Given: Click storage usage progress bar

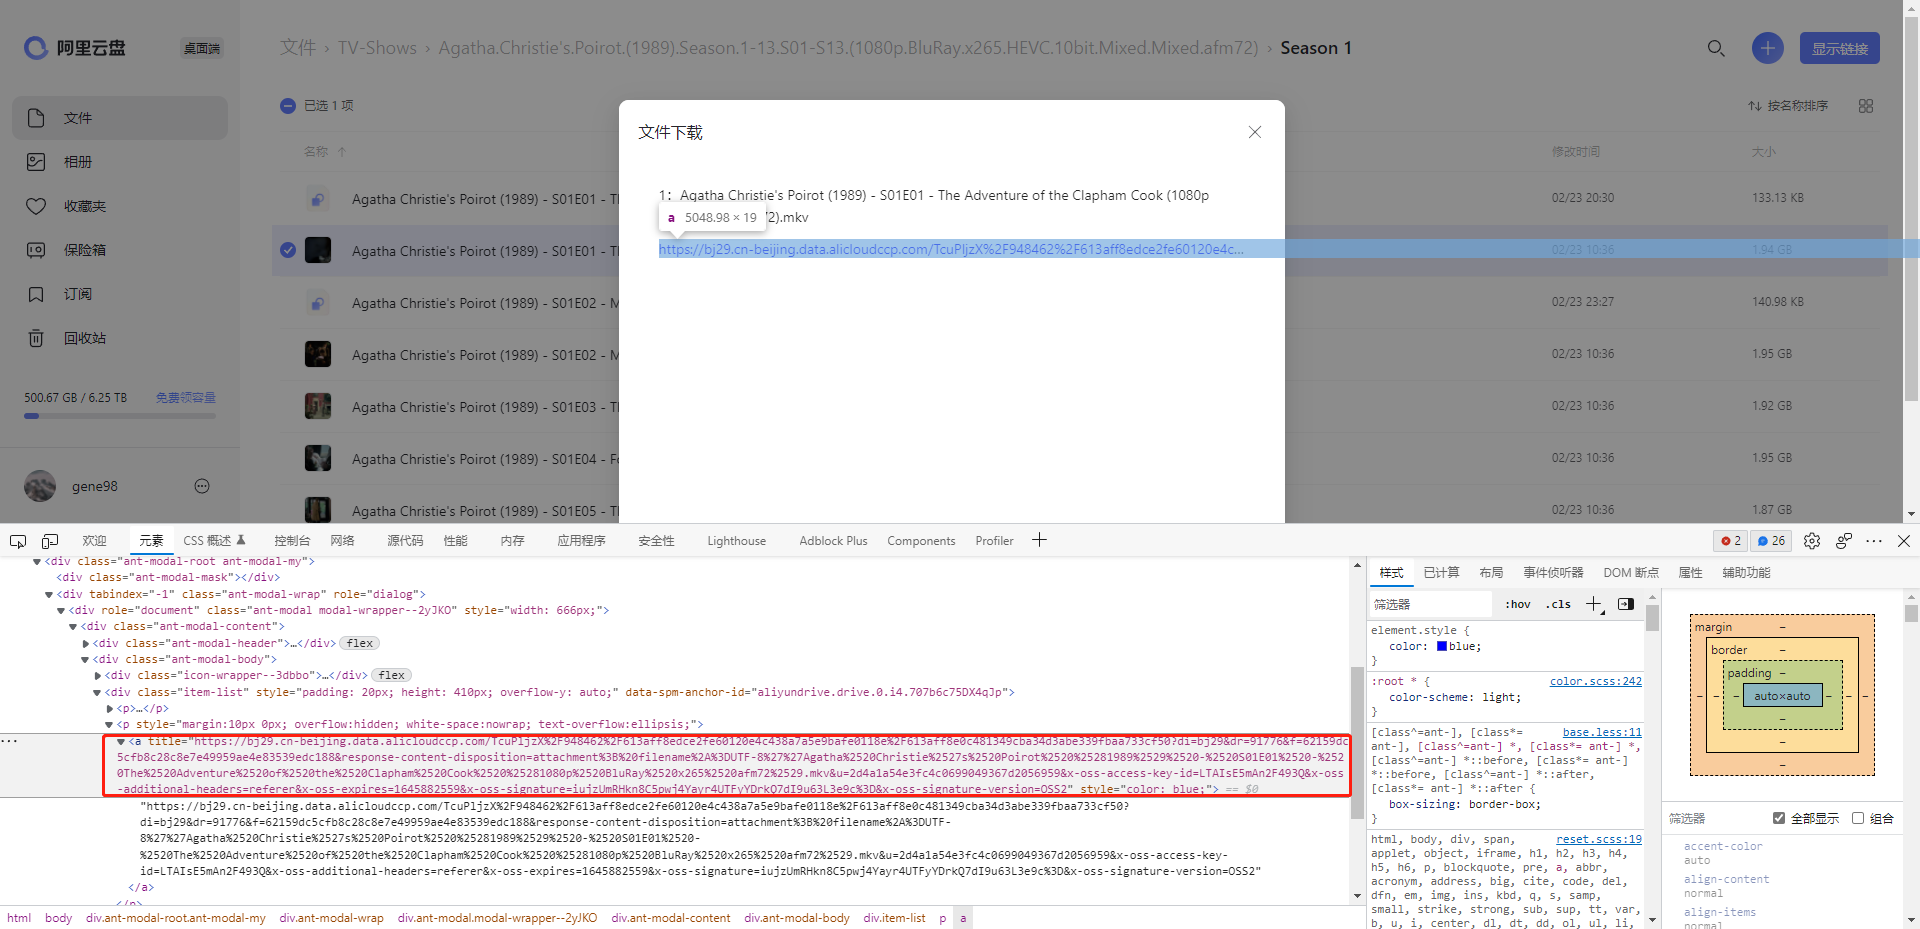Looking at the screenshot, I should 120,416.
